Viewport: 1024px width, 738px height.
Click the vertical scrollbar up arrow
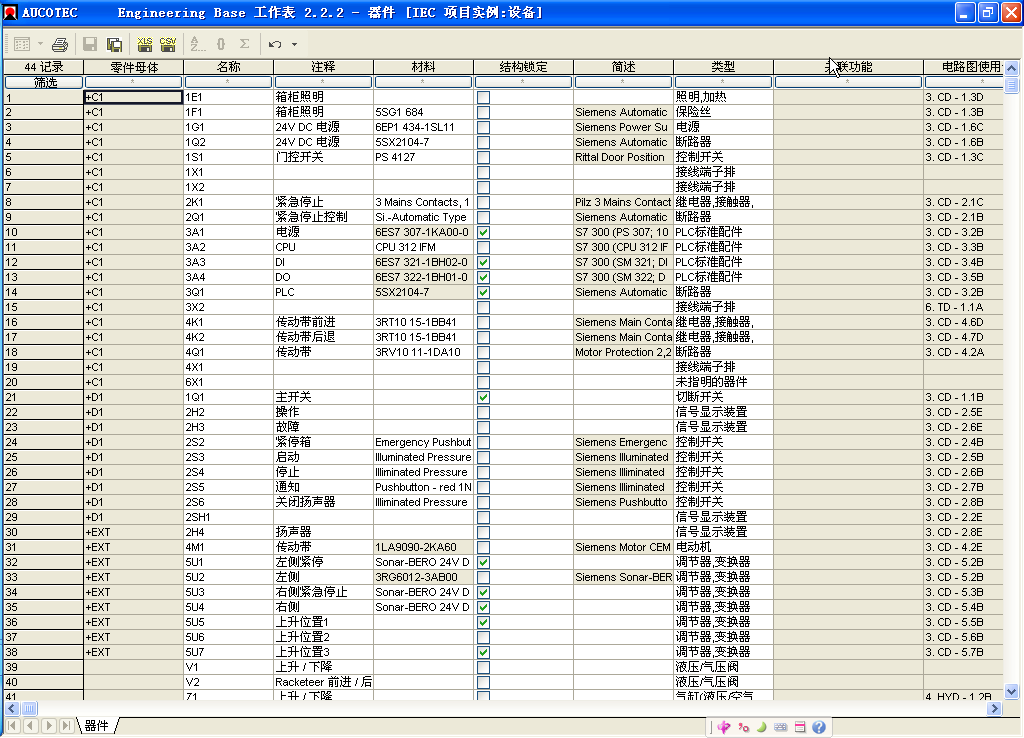pyautogui.click(x=1012, y=68)
